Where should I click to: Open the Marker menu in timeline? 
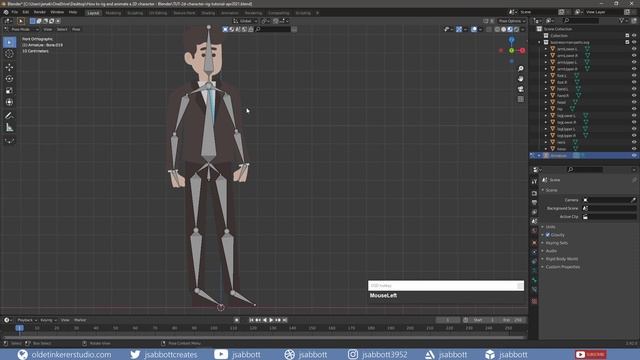click(80, 320)
